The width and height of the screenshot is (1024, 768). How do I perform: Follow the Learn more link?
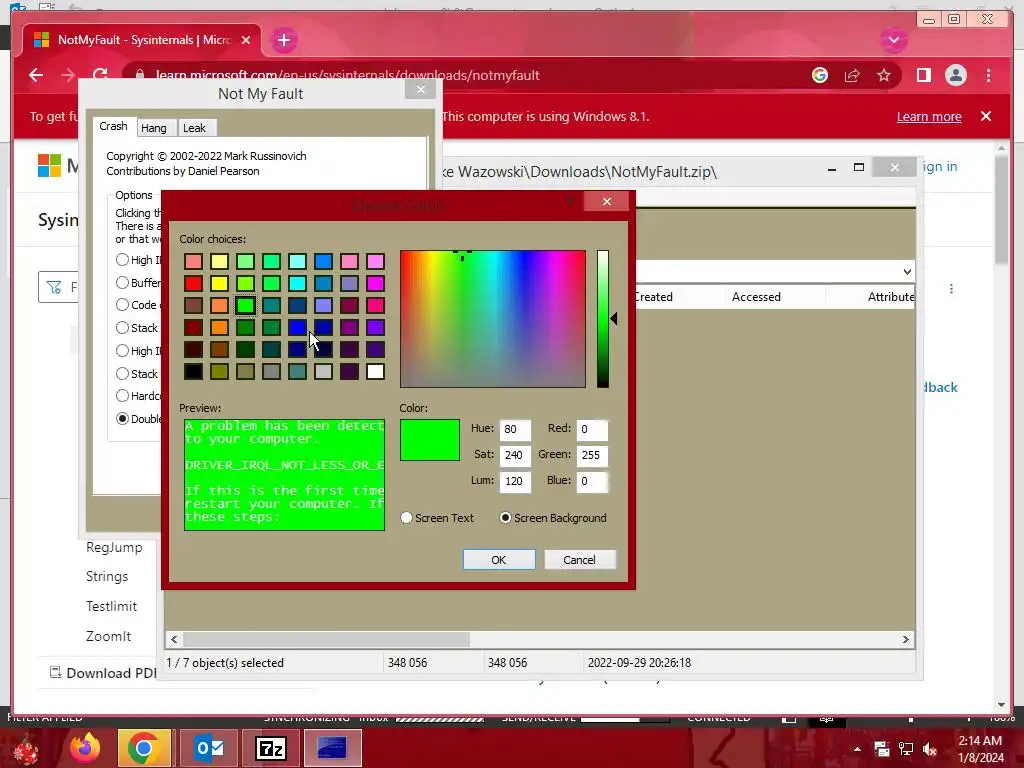tap(929, 117)
